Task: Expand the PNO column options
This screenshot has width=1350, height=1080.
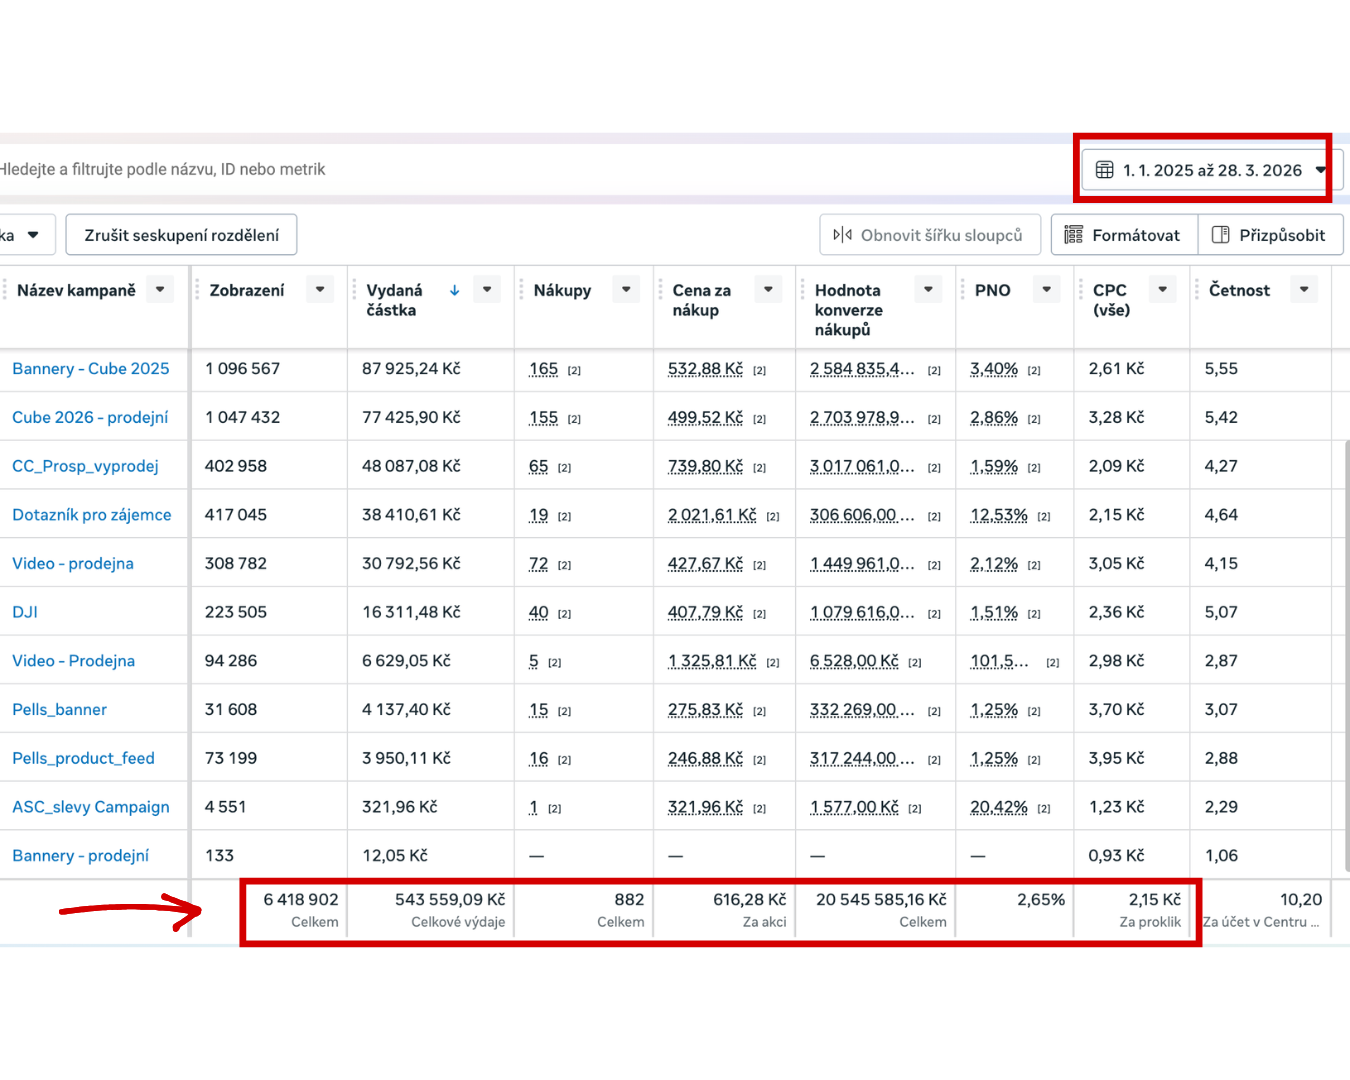Action: [x=1046, y=290]
